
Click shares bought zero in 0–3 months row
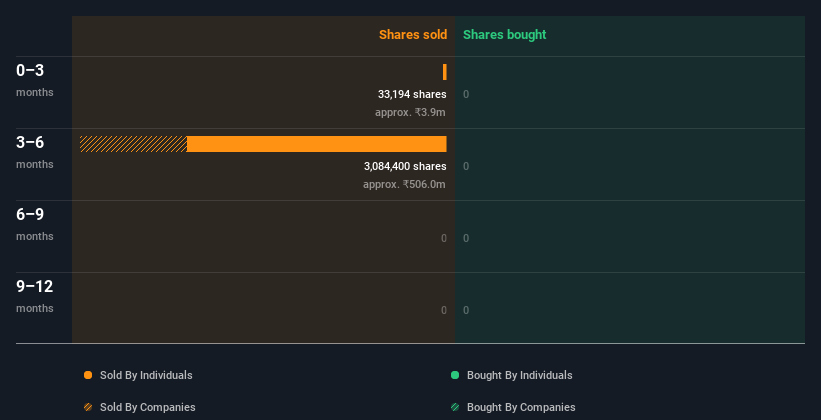[x=466, y=94]
